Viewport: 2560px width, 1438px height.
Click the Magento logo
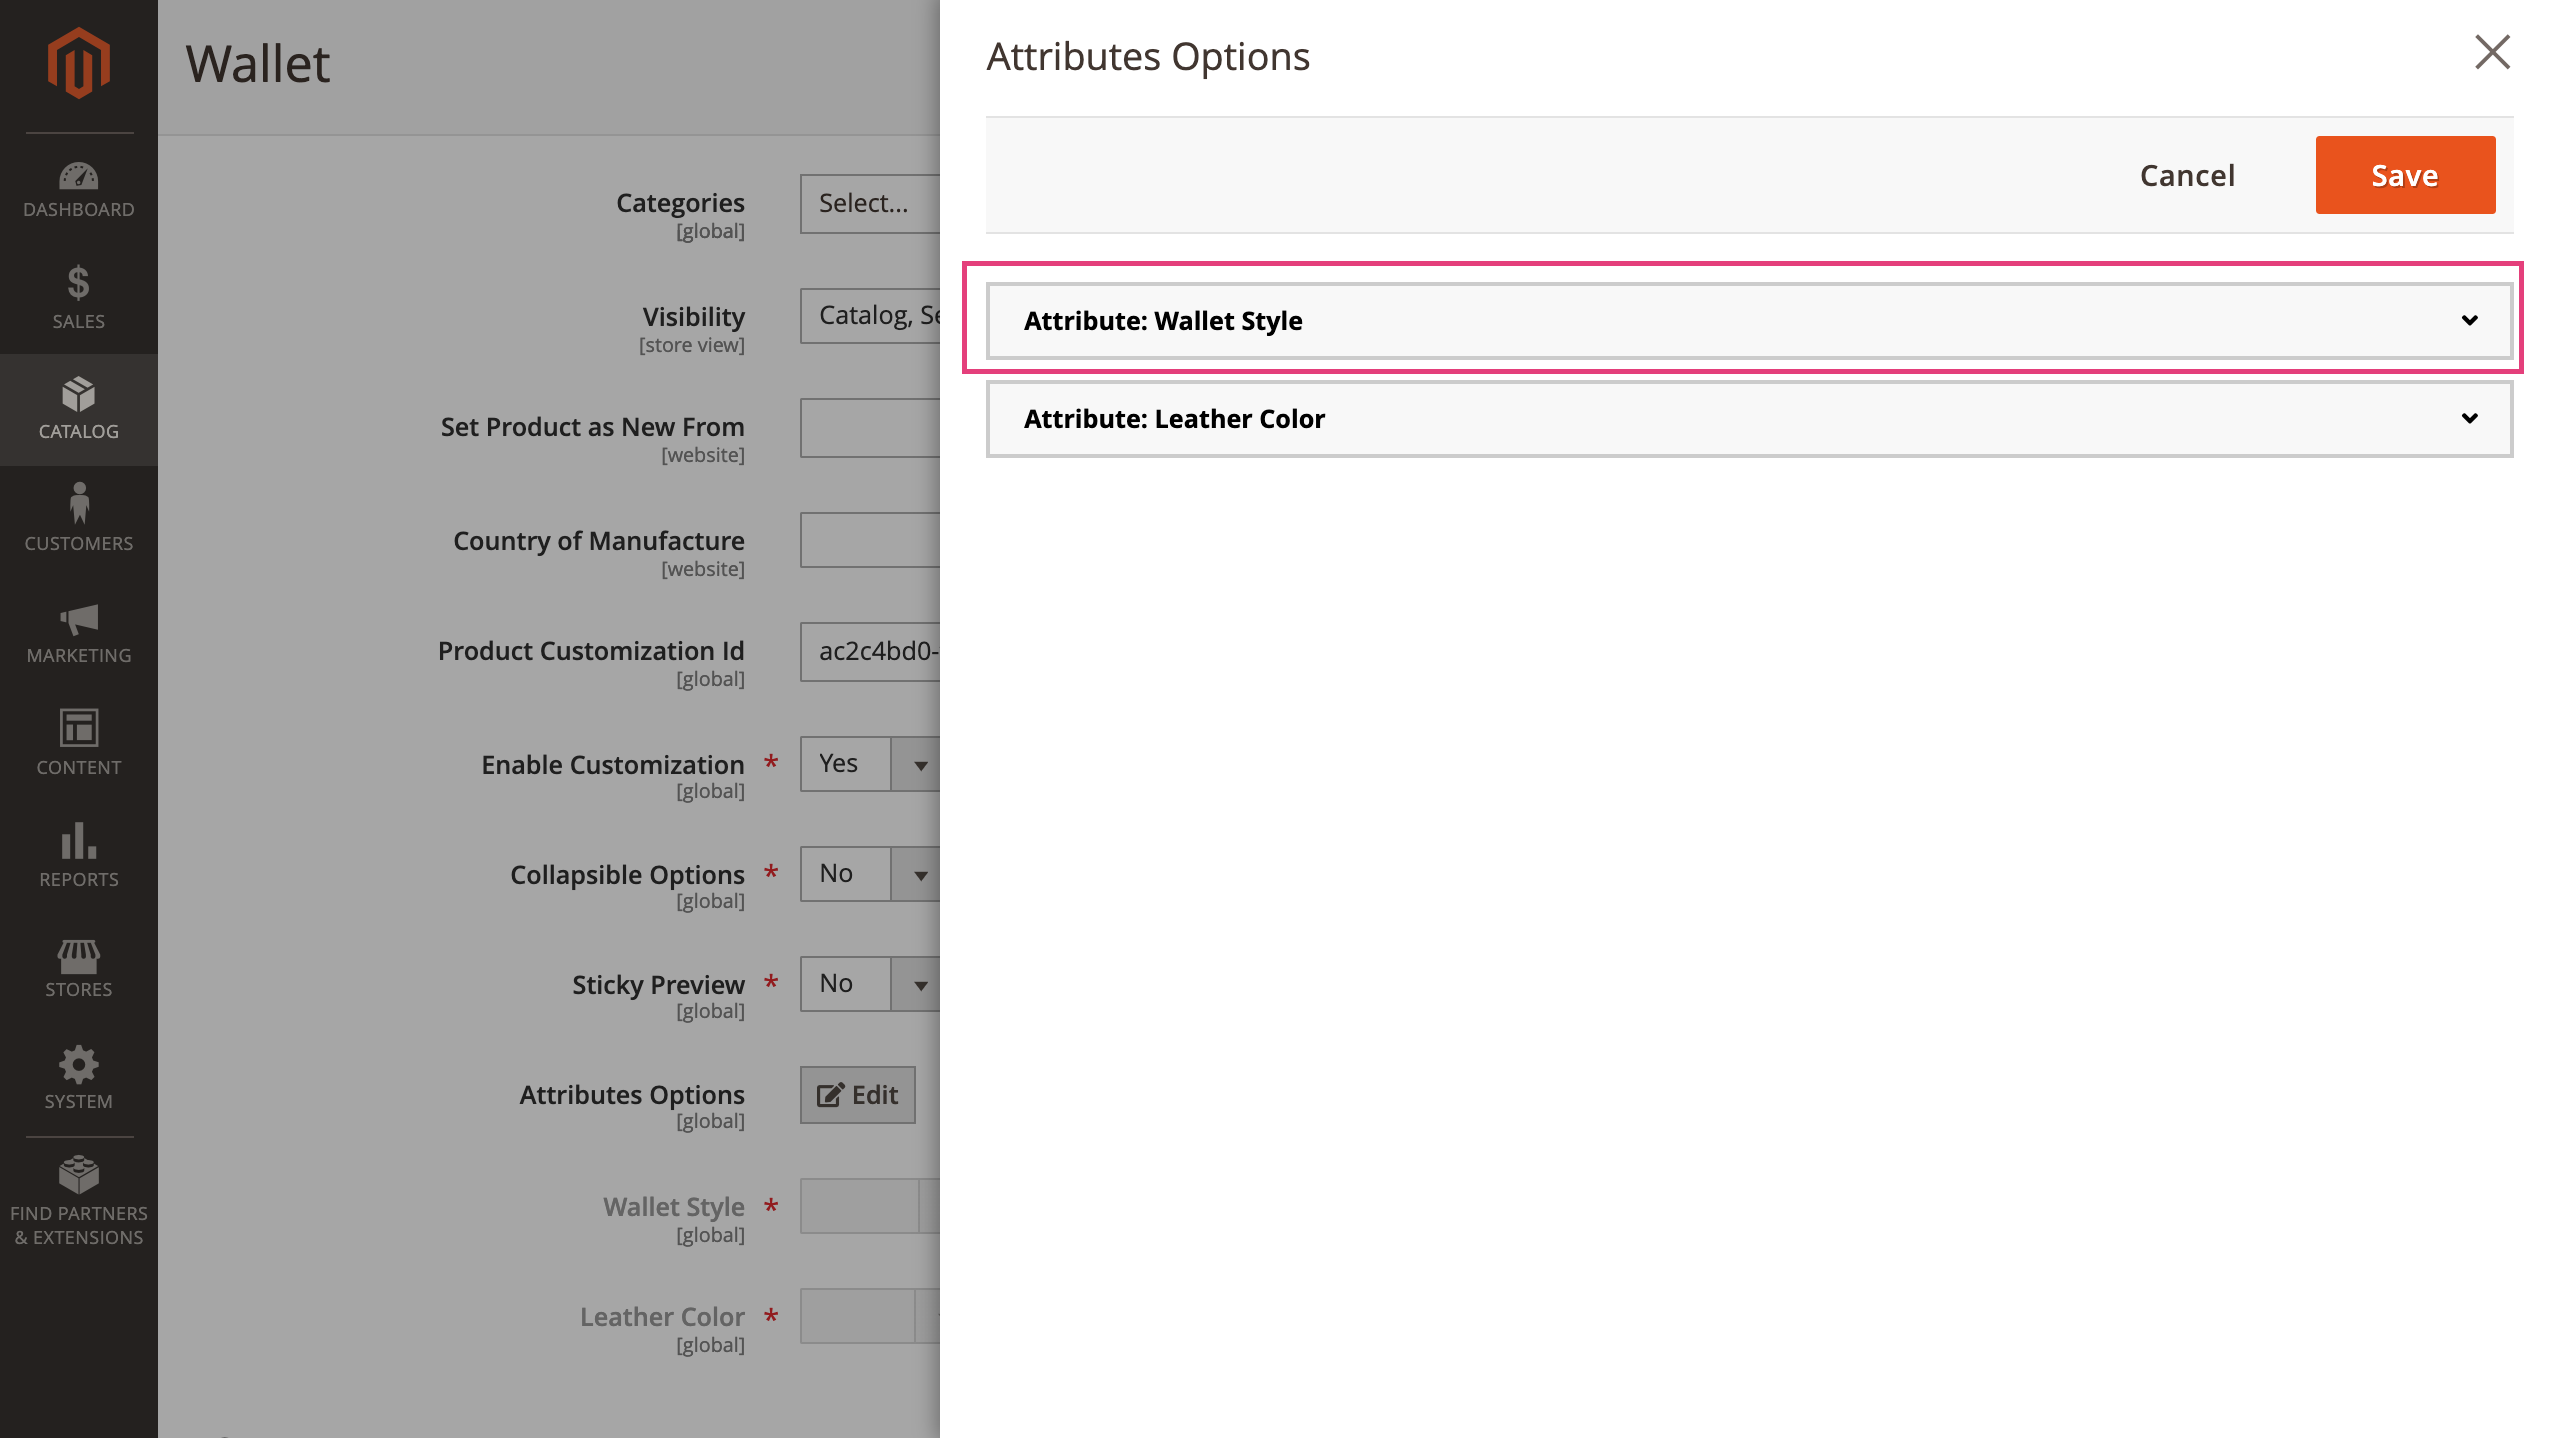tap(78, 62)
